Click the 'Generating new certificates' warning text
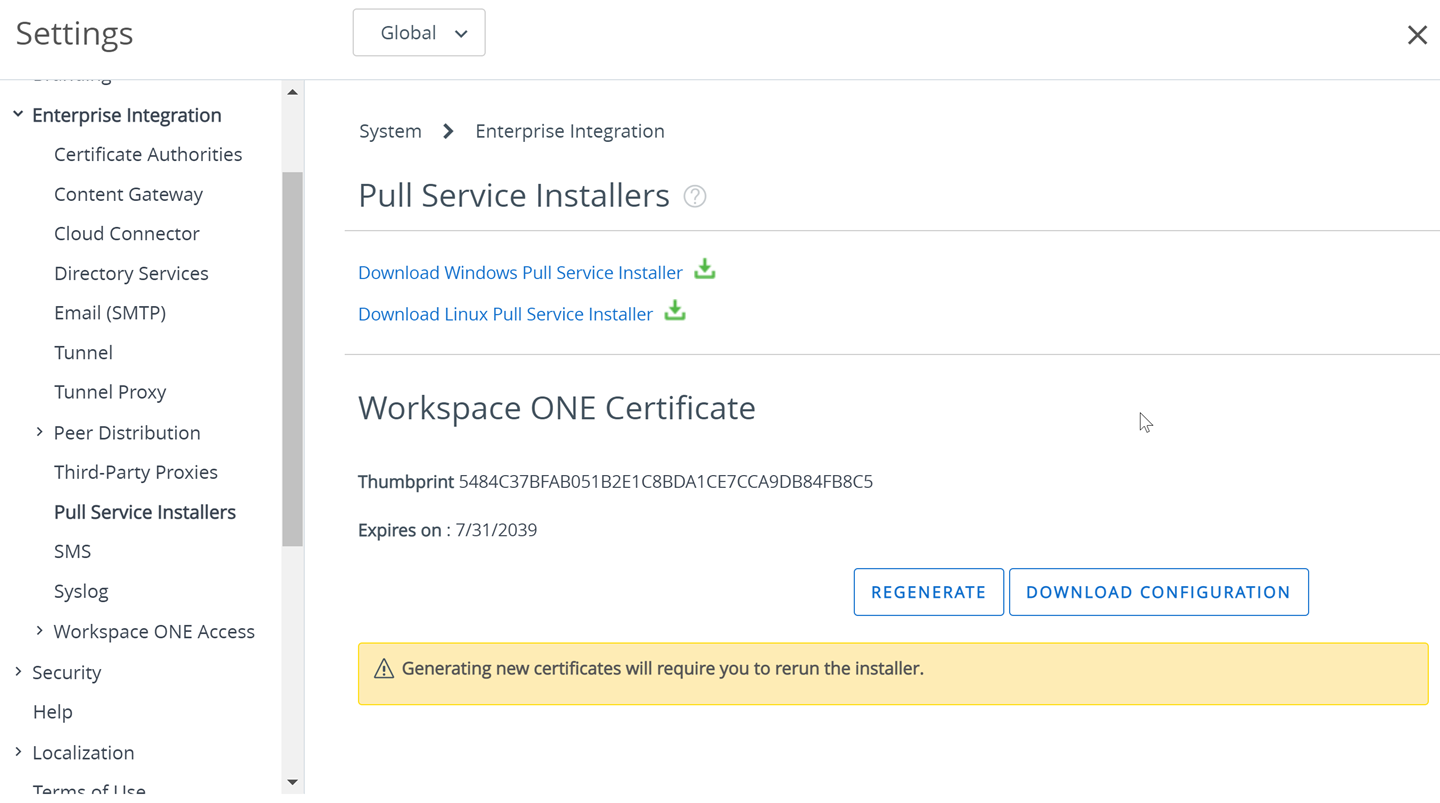The image size is (1440, 803). coord(663,668)
